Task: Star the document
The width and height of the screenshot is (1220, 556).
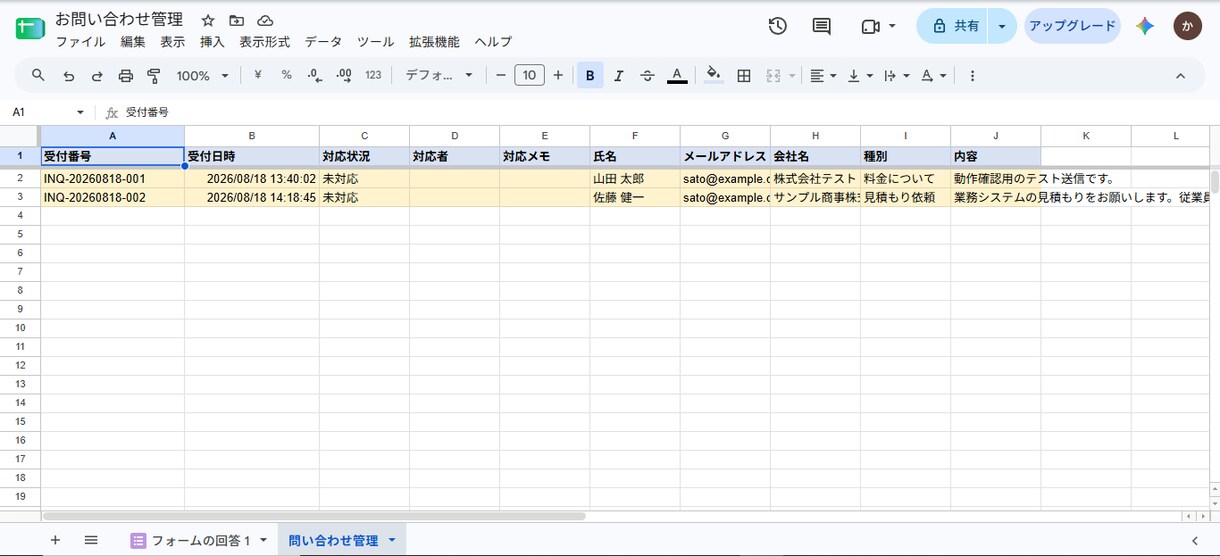Action: click(x=208, y=20)
